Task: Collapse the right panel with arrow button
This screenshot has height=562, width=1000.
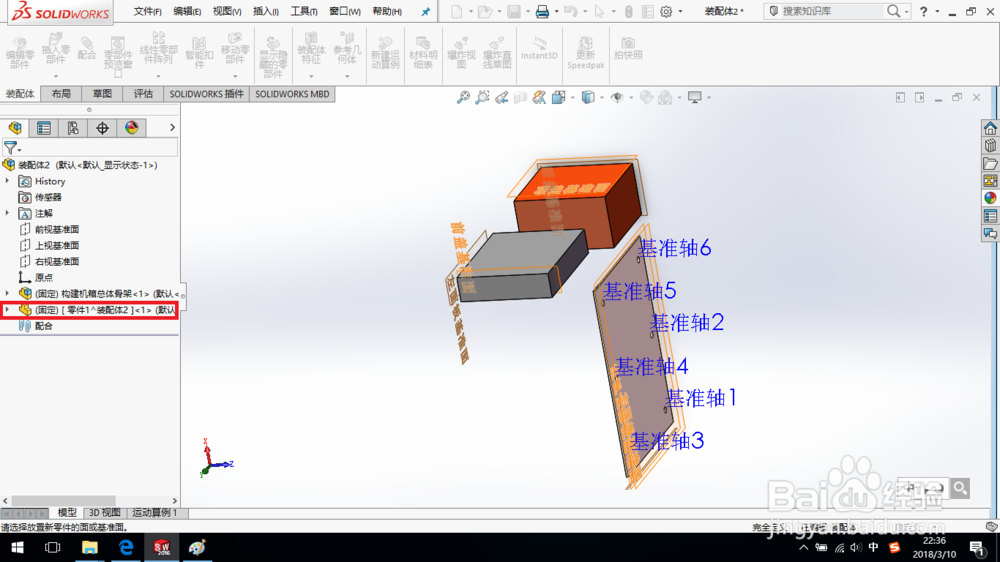Action: tap(919, 98)
